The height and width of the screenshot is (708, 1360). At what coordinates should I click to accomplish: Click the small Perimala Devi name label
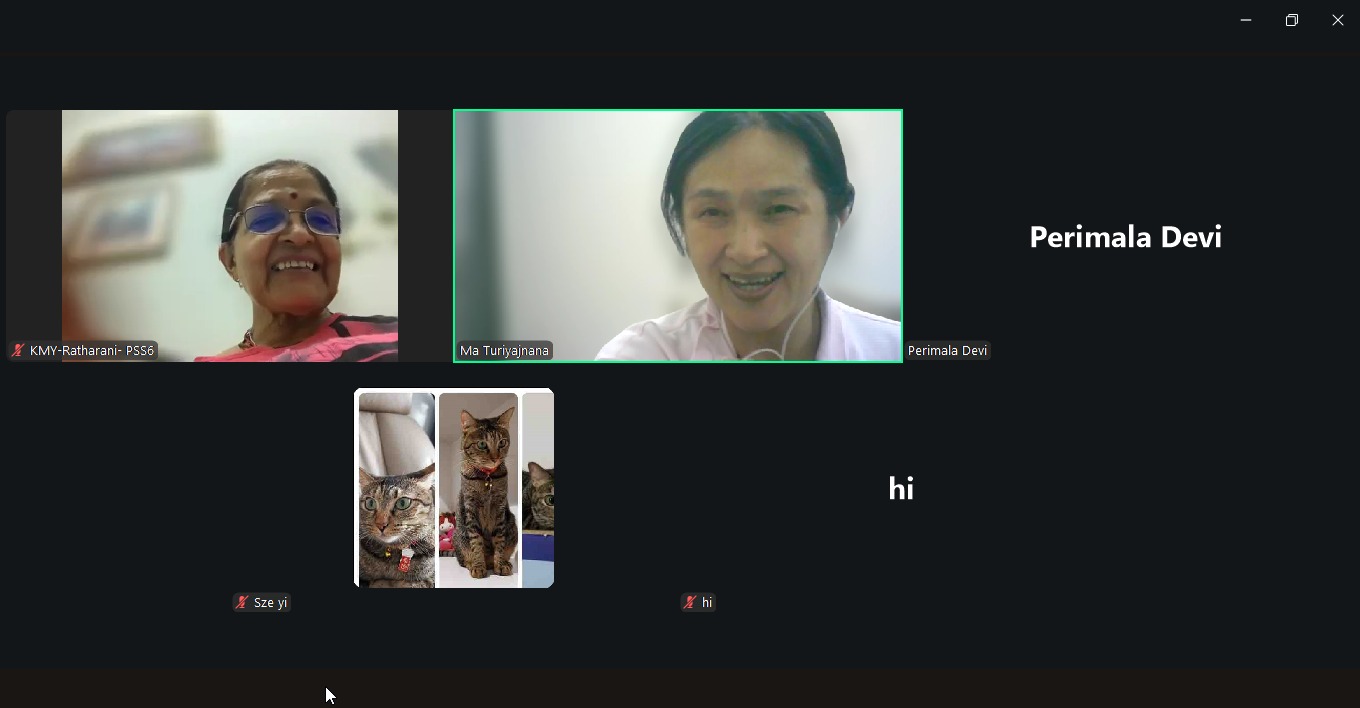tap(947, 351)
